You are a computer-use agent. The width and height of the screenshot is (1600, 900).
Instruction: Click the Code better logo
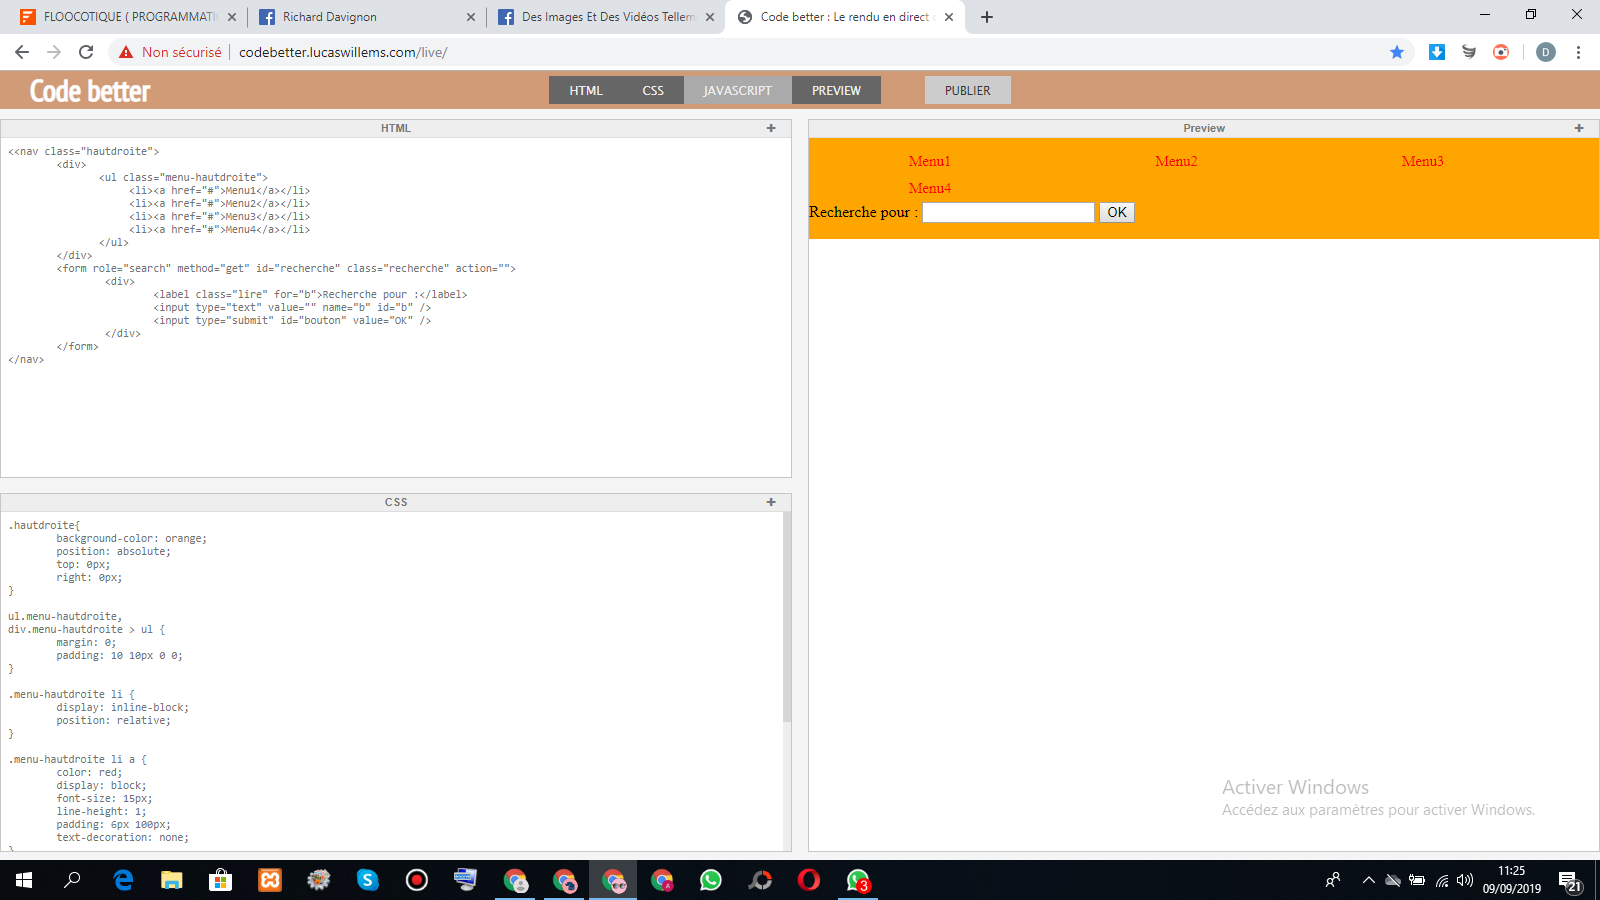pos(90,91)
